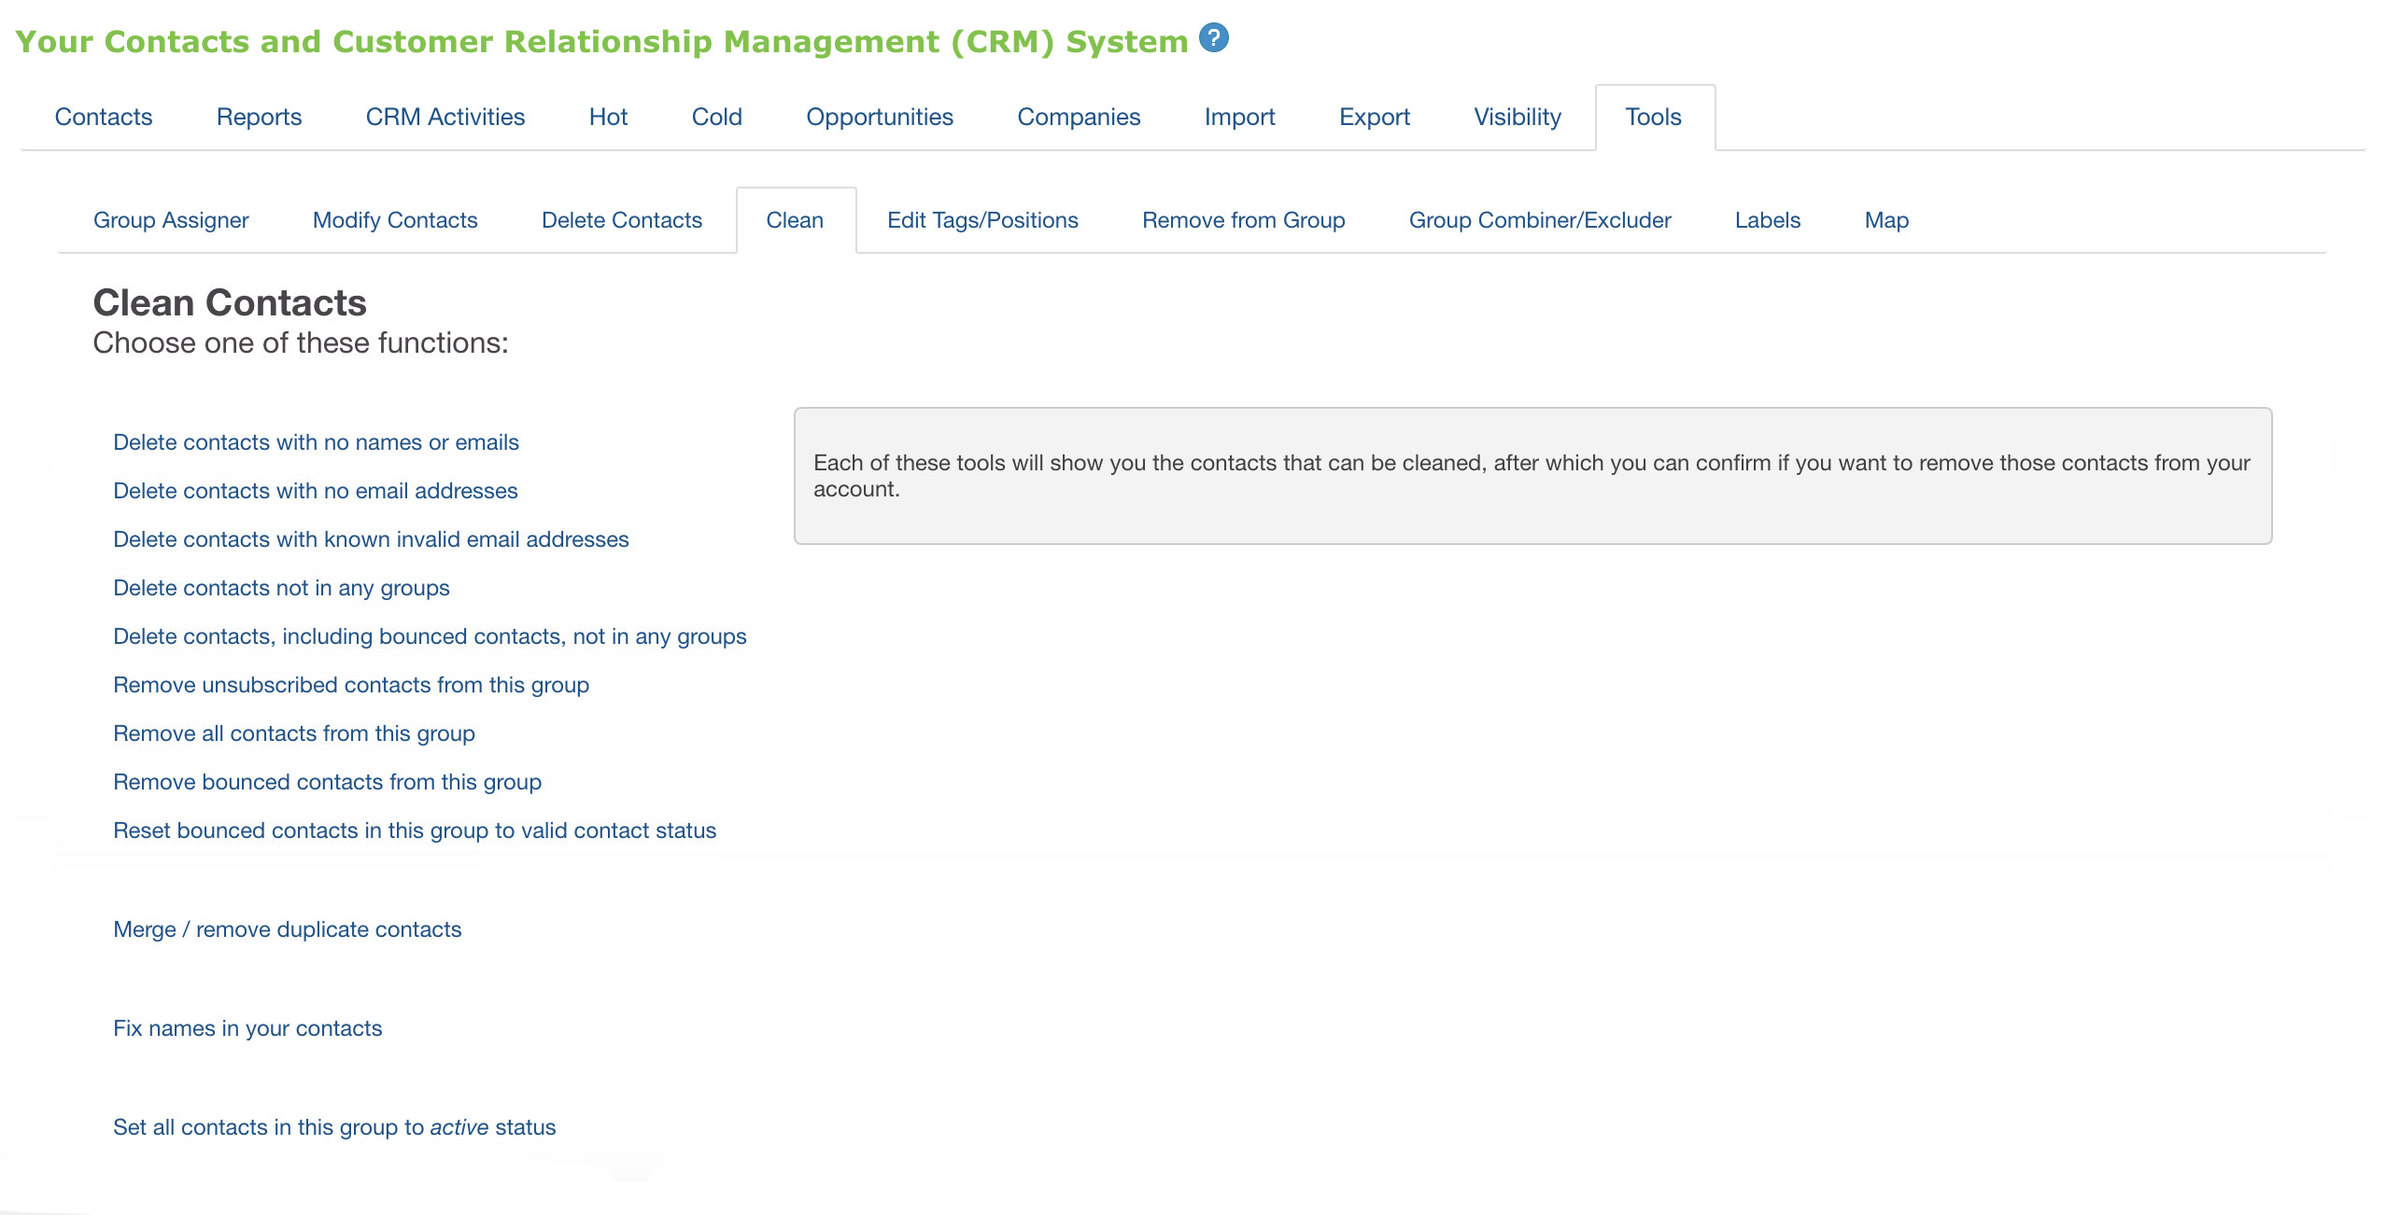Select Remove bounced contacts from this group
Image resolution: width=2400 pixels, height=1215 pixels.
(327, 782)
